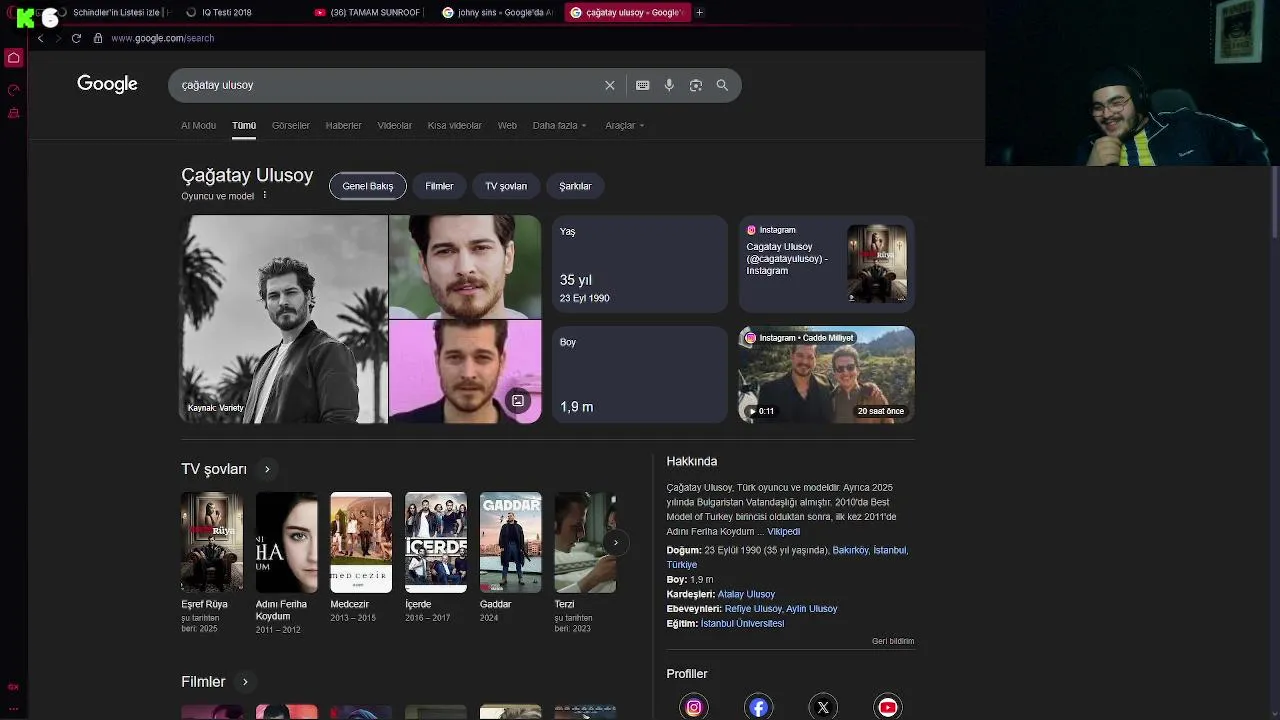
Task: Click the Geri bildirim link
Action: click(893, 641)
